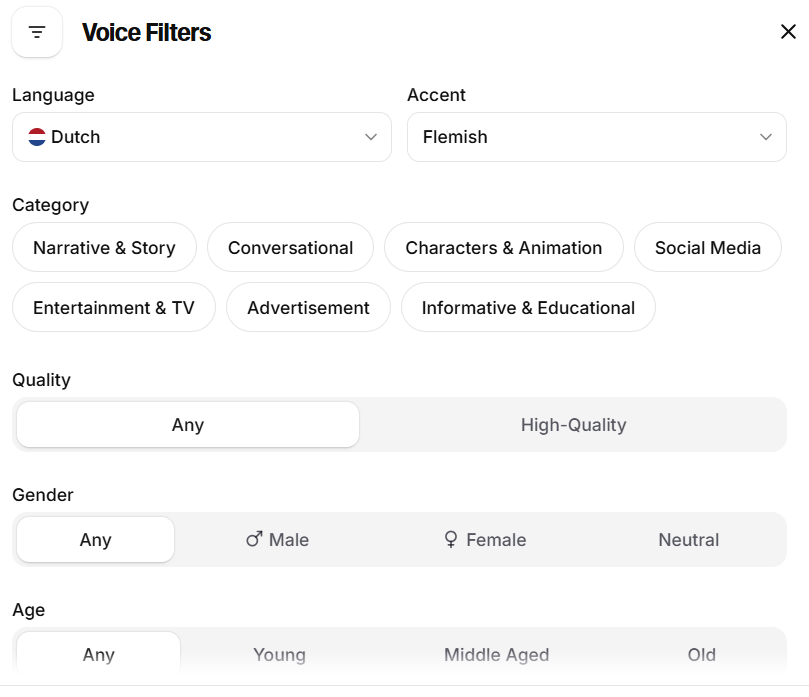The image size is (809, 697).
Task: Toggle the Entertainment & TV category
Action: pos(113,308)
